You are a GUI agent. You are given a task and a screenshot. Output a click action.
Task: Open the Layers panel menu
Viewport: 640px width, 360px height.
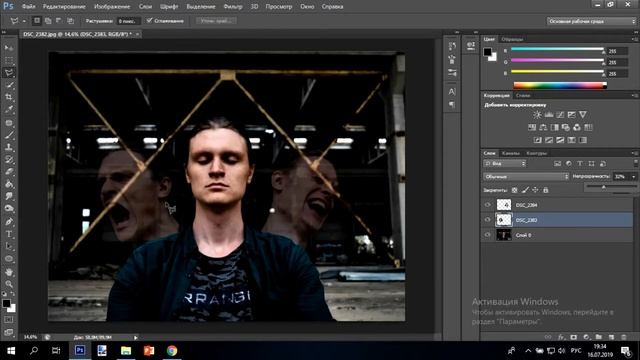pos(635,153)
